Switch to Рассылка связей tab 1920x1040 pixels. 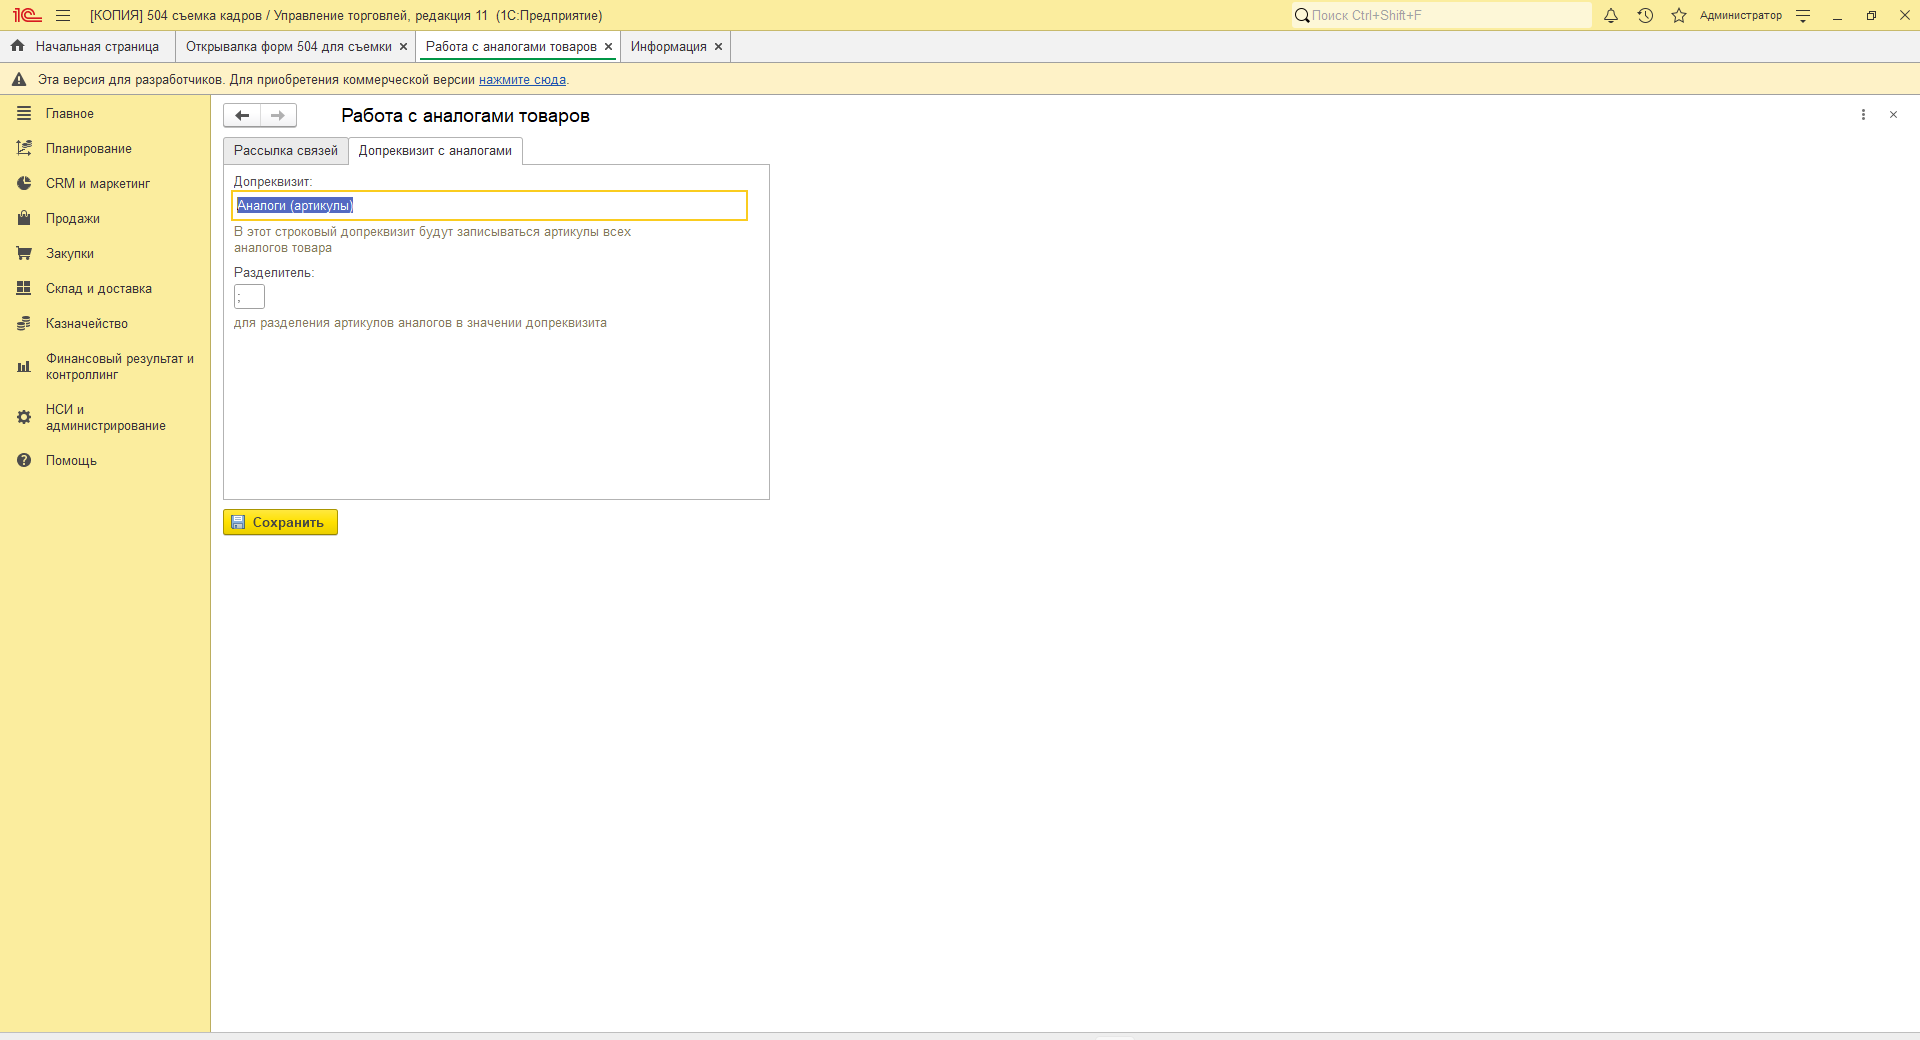point(286,151)
